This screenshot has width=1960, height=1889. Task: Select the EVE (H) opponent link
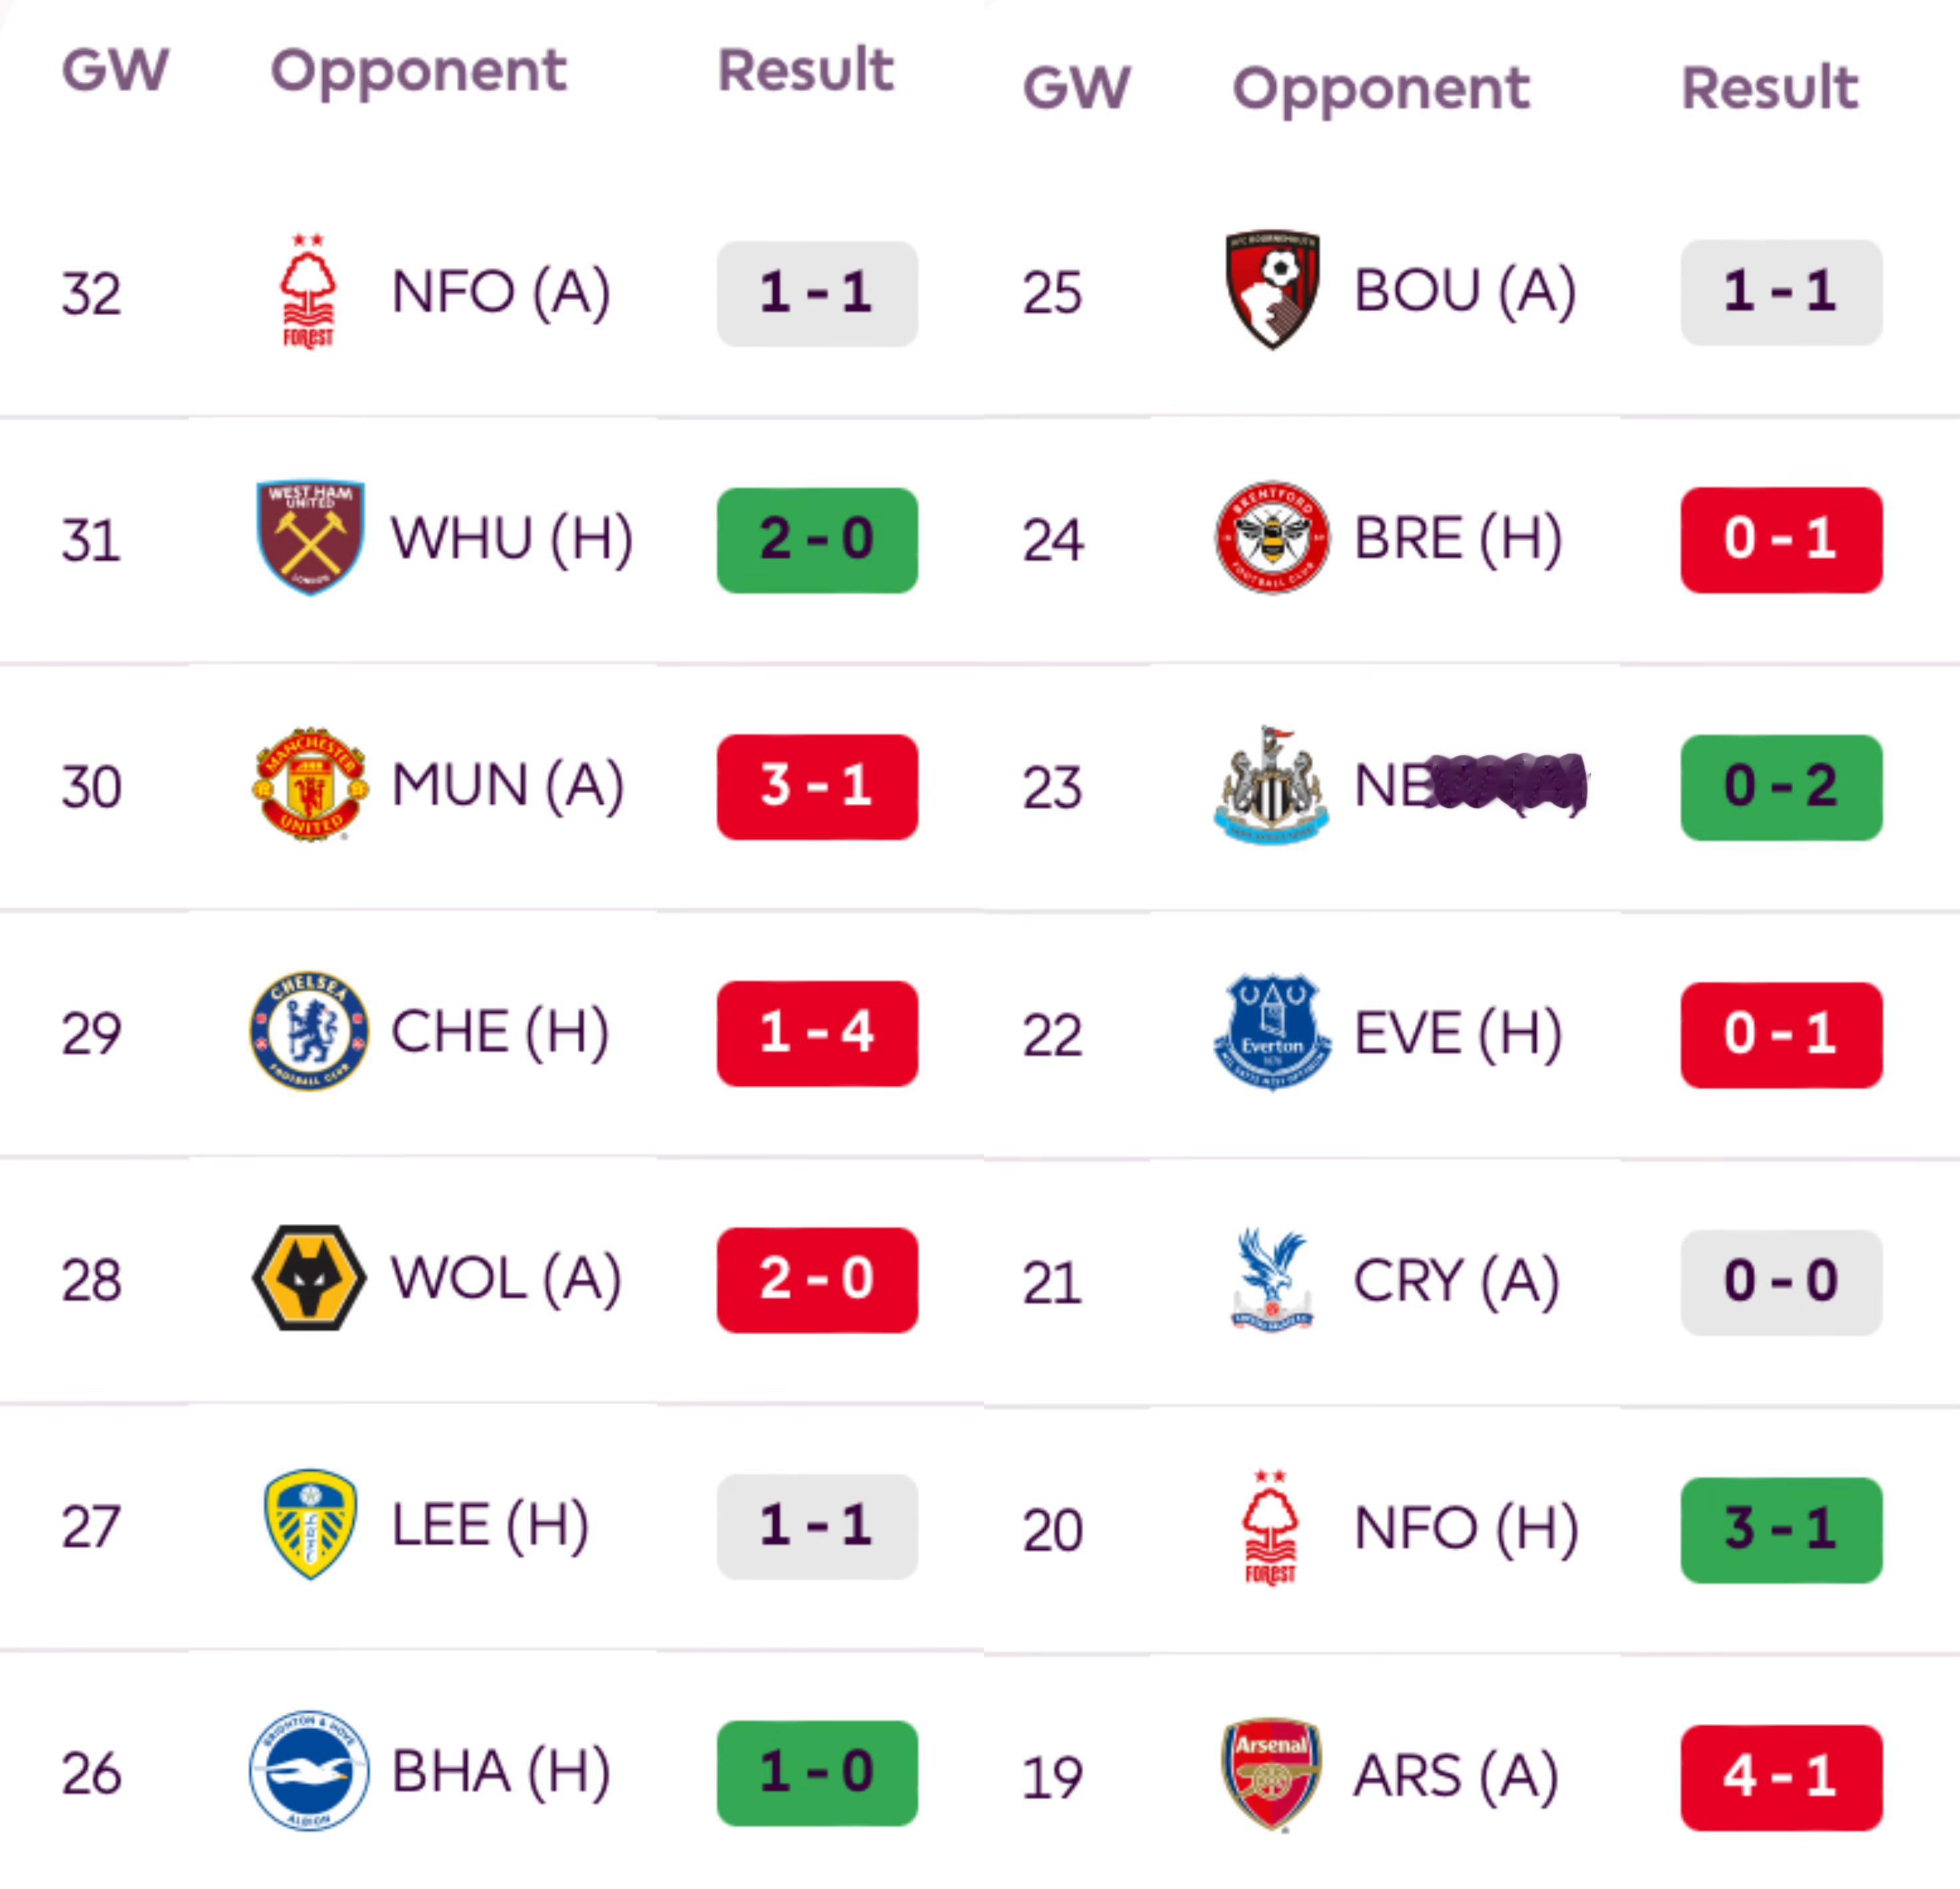[1457, 1034]
